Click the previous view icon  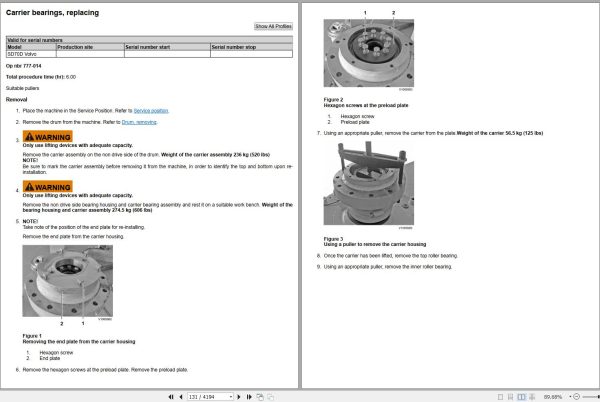pos(260,397)
